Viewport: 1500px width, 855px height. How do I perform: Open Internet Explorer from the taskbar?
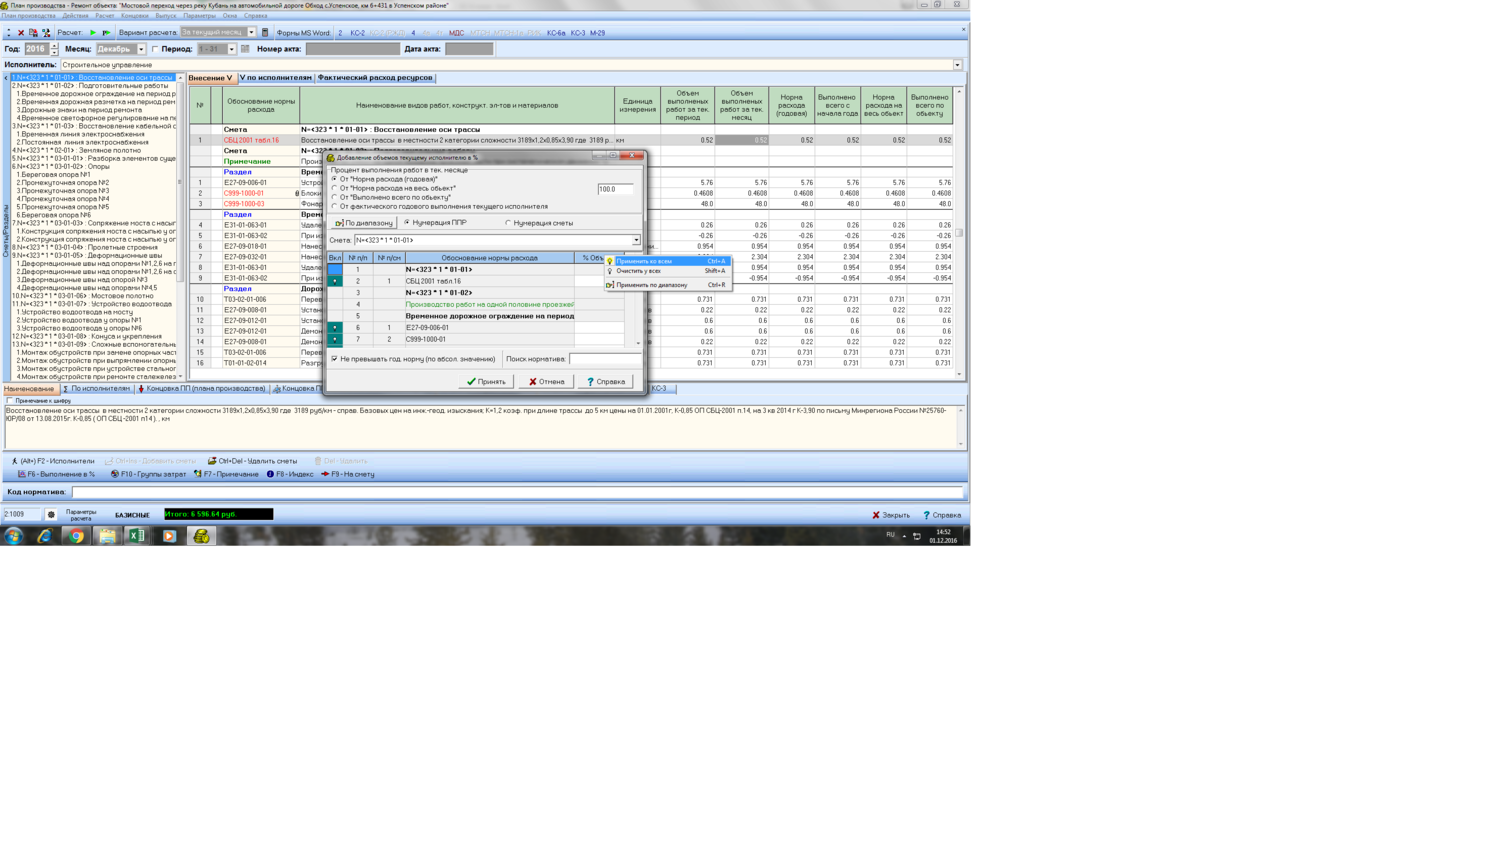click(x=45, y=536)
